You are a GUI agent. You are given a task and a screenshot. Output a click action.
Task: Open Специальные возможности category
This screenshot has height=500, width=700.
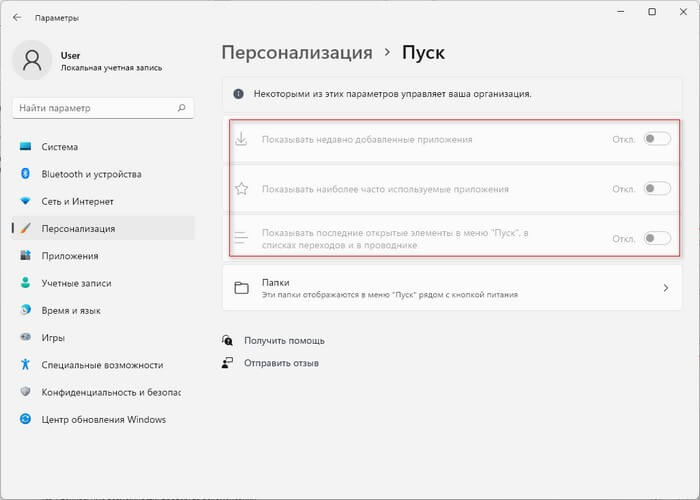coord(103,365)
